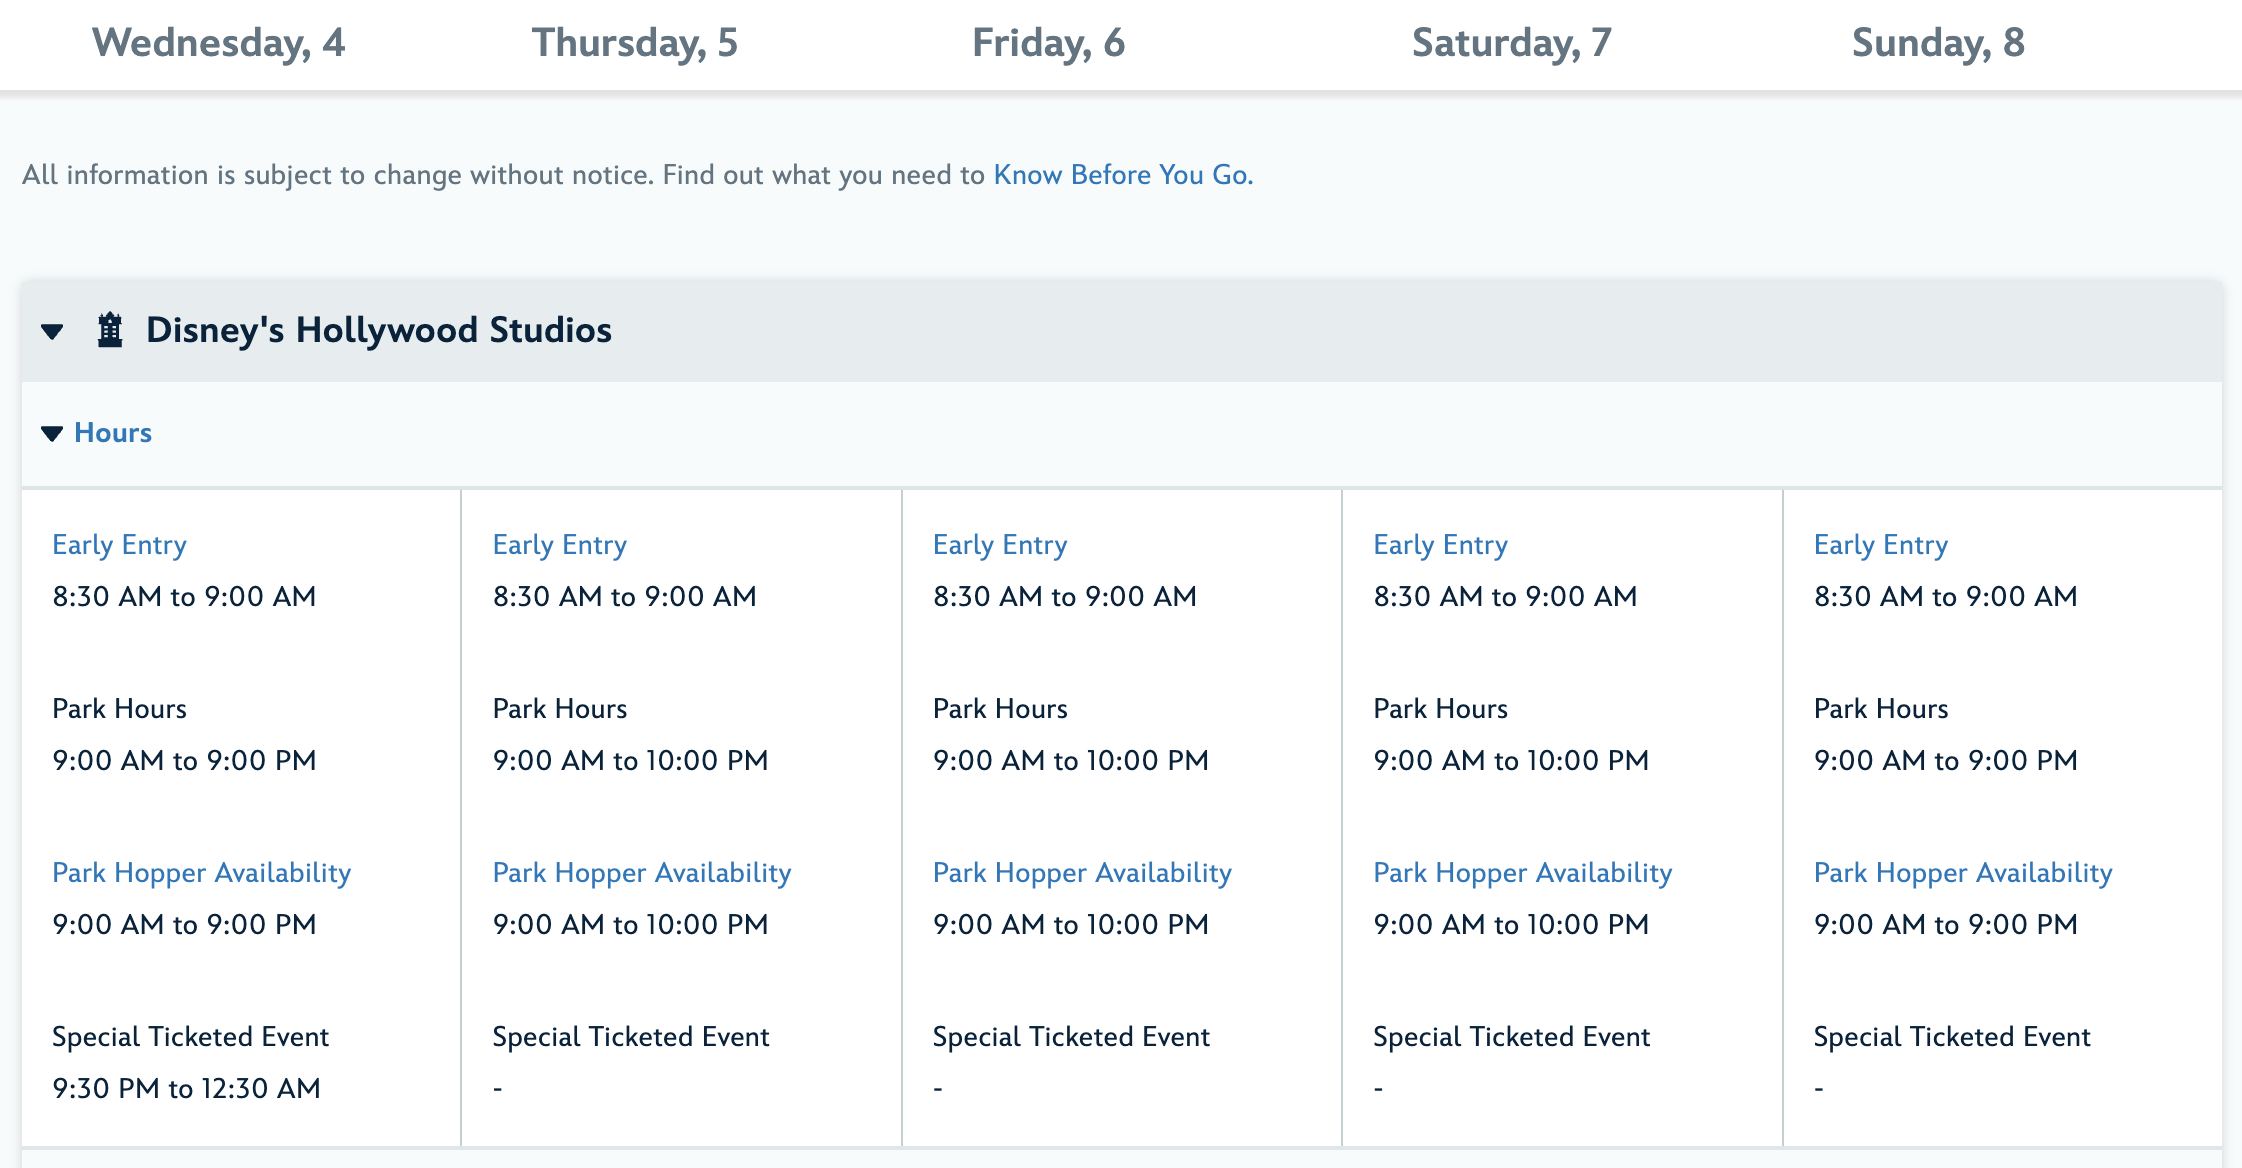Open Friday's Park Hopper Availability link
Viewport: 2242px width, 1168px height.
1082,873
